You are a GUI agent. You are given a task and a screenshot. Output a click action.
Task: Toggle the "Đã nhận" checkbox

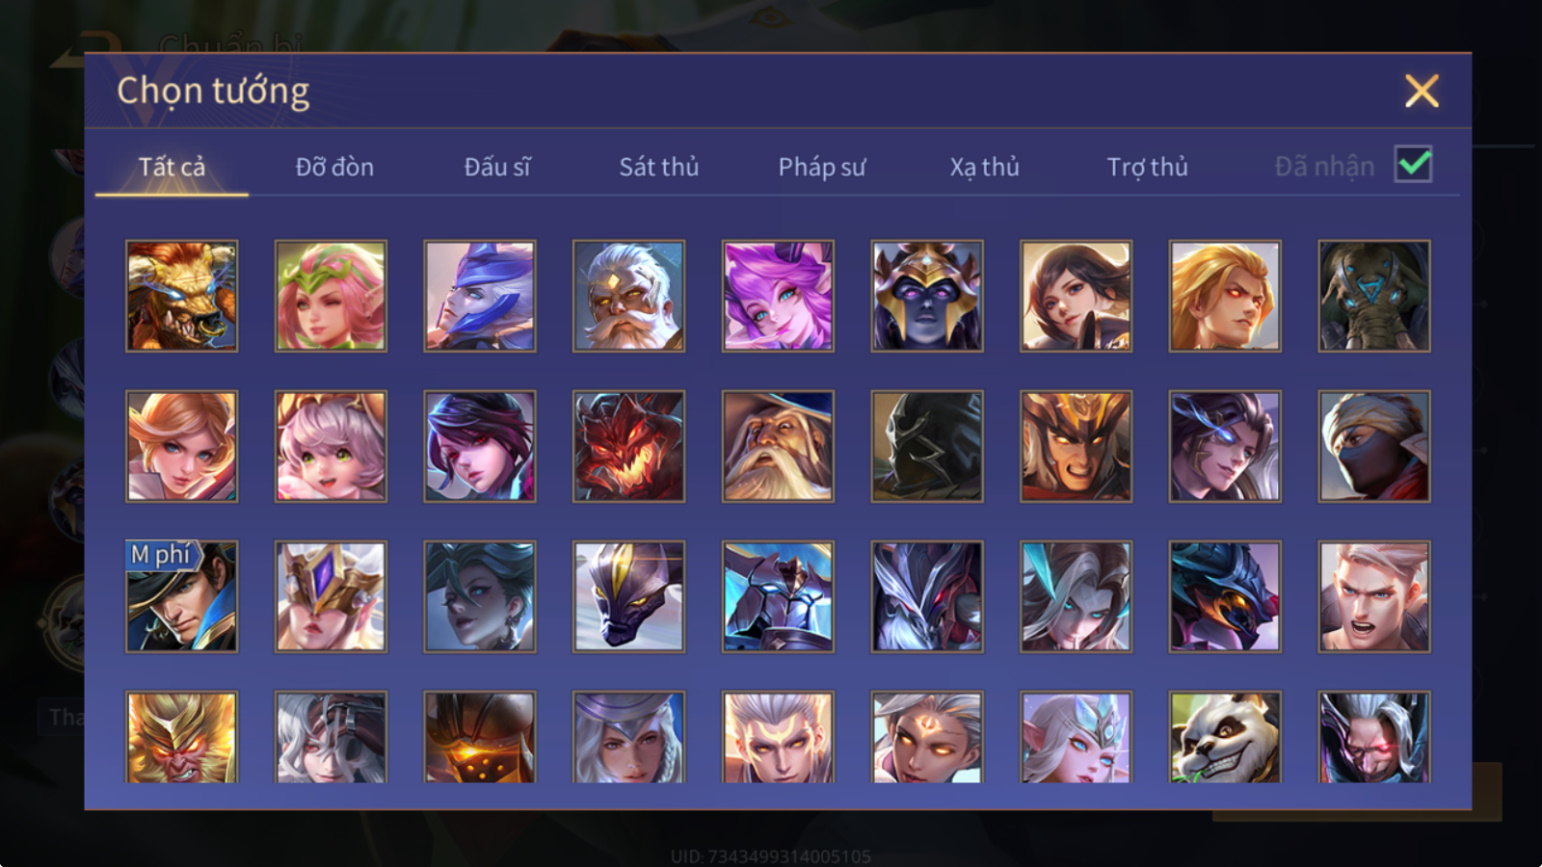click(x=1413, y=164)
